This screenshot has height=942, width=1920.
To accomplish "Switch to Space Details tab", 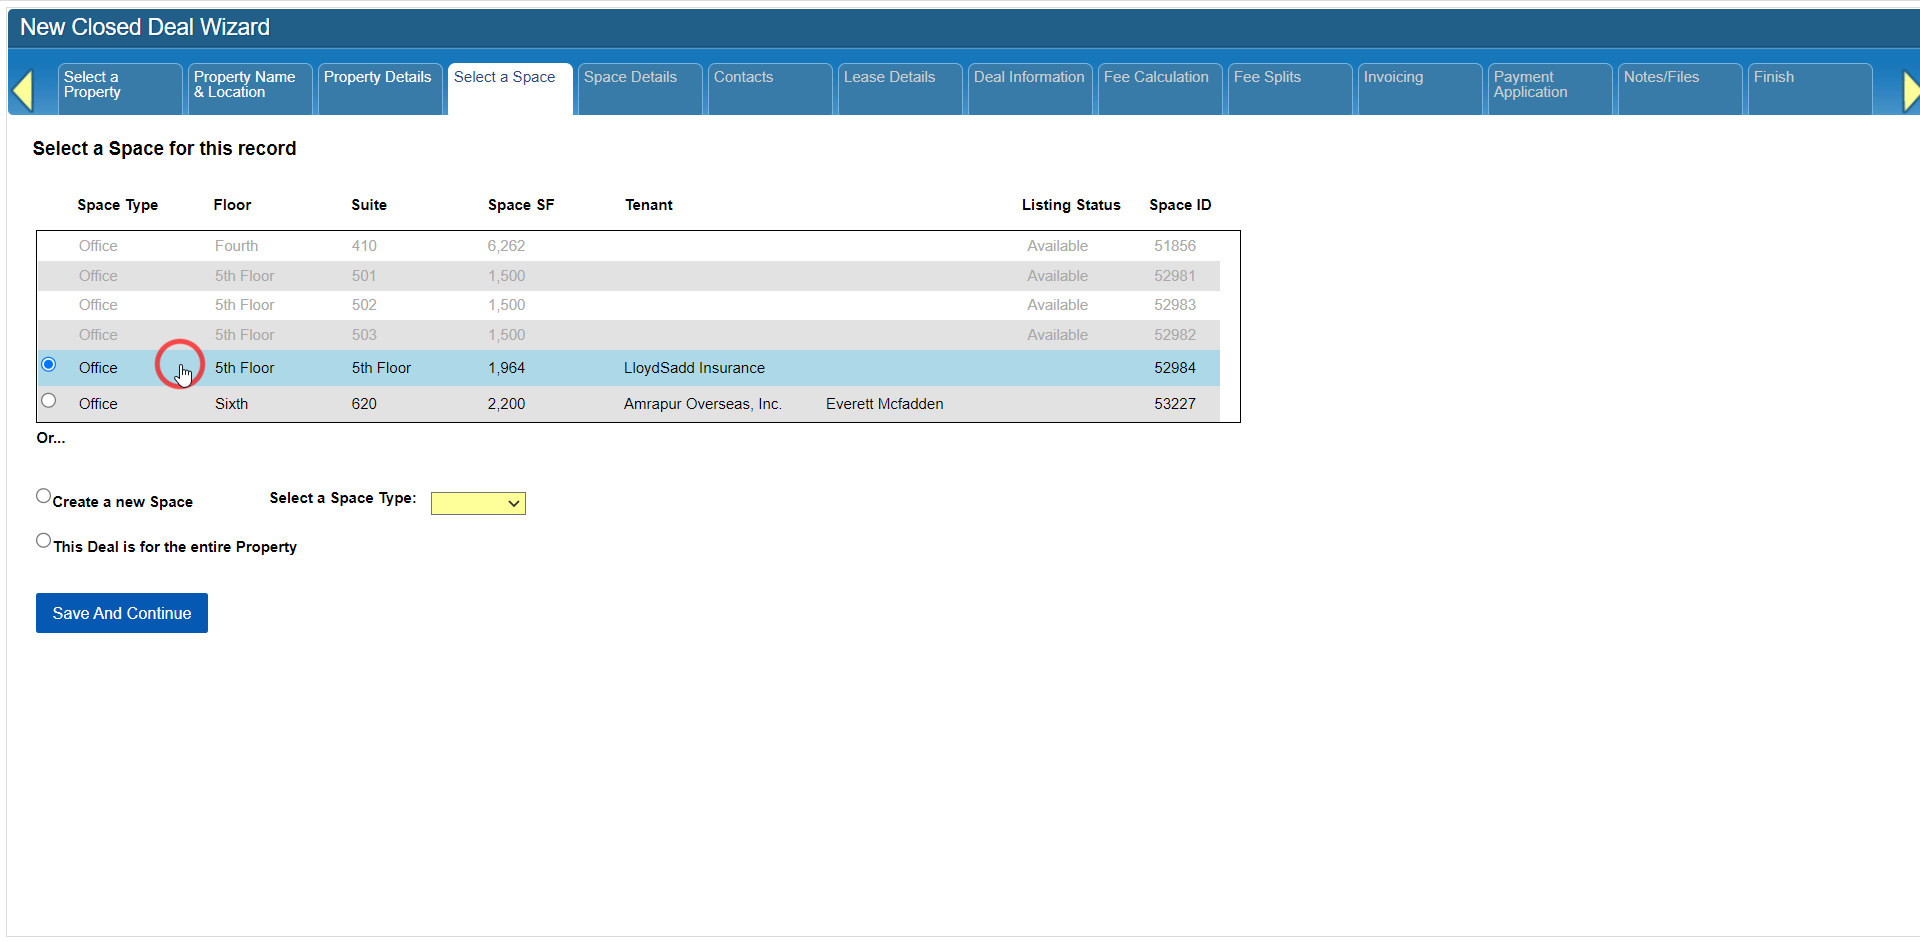I will [640, 89].
